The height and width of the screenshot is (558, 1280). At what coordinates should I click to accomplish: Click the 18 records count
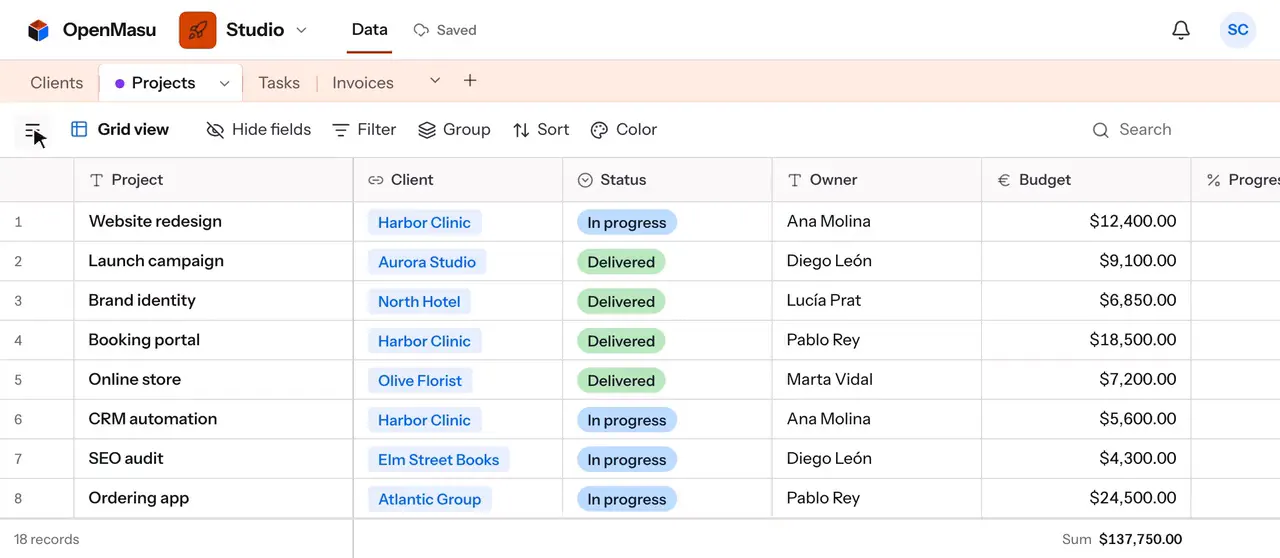pos(47,539)
